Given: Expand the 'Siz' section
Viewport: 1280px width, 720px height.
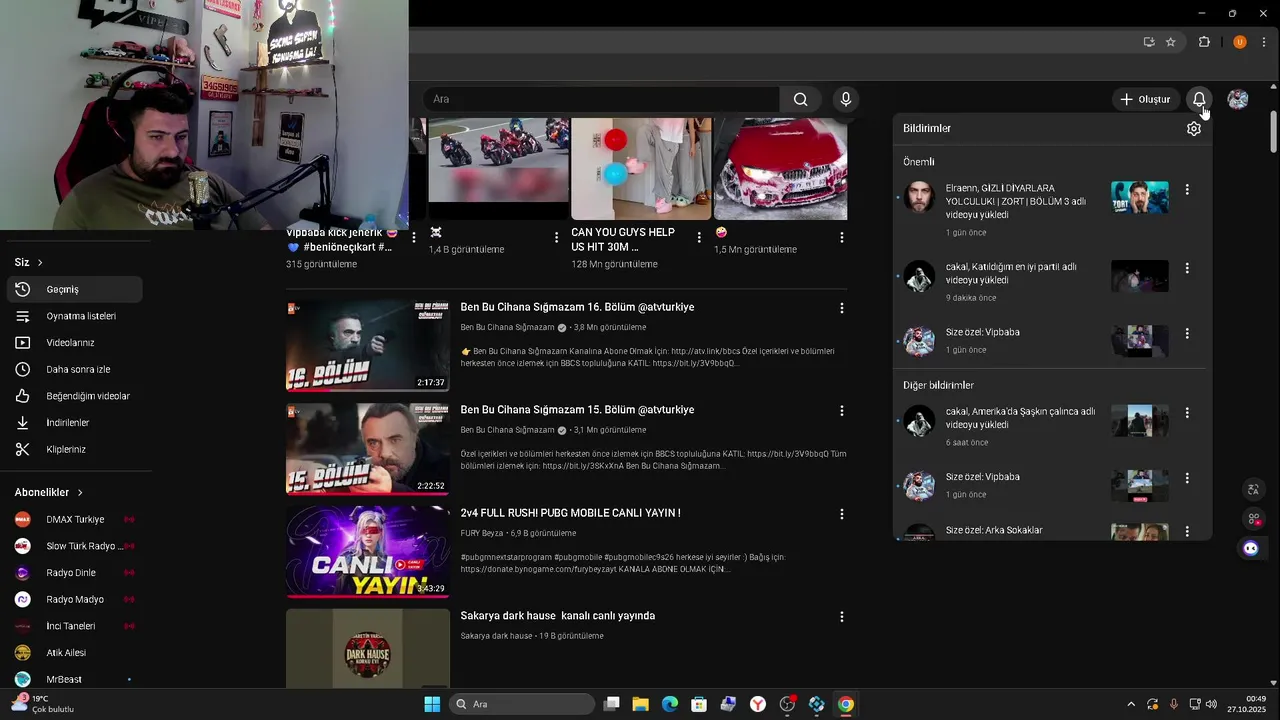Looking at the screenshot, I should coord(29,262).
